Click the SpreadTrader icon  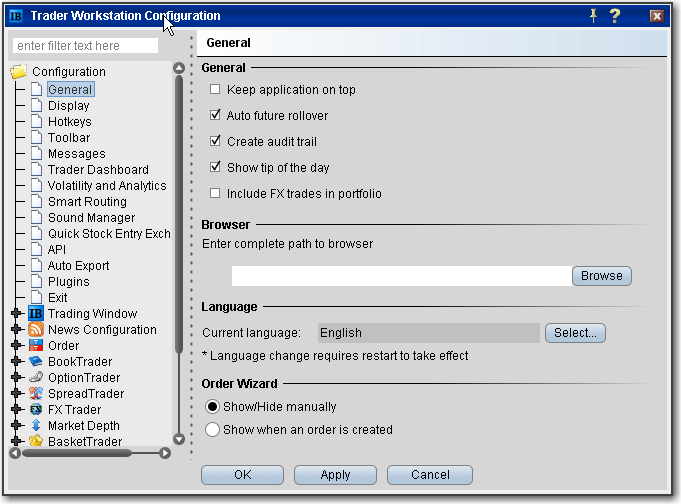pos(36,393)
